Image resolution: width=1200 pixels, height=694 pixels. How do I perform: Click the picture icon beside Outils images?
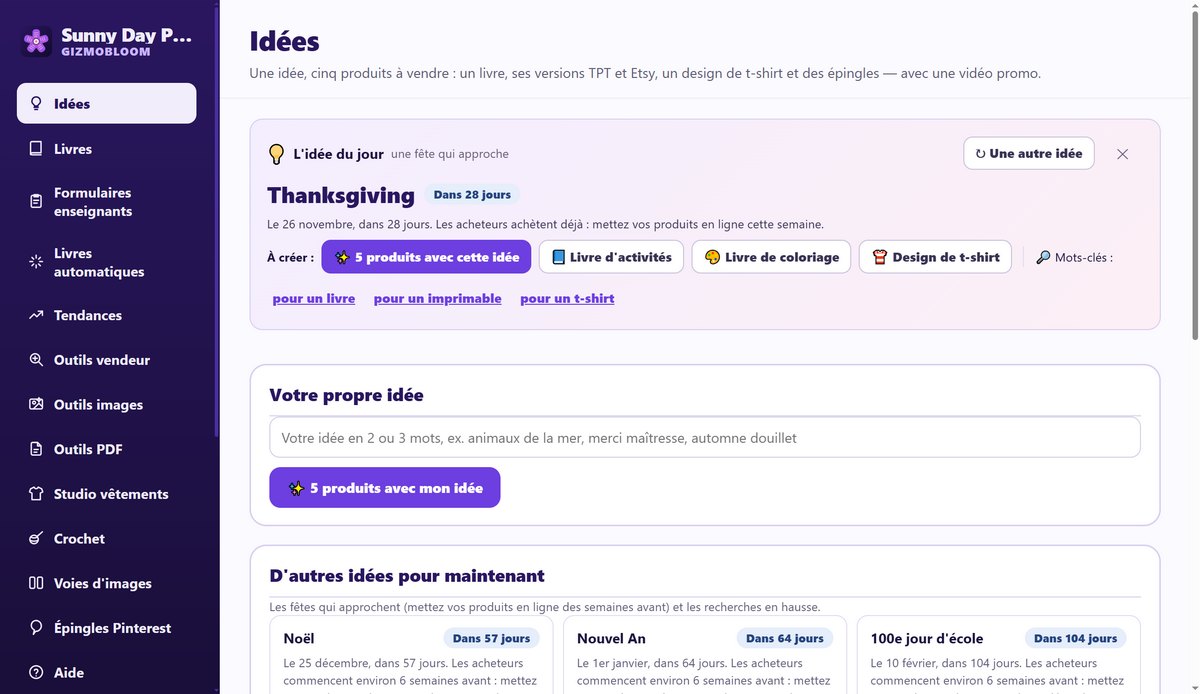pos(36,404)
